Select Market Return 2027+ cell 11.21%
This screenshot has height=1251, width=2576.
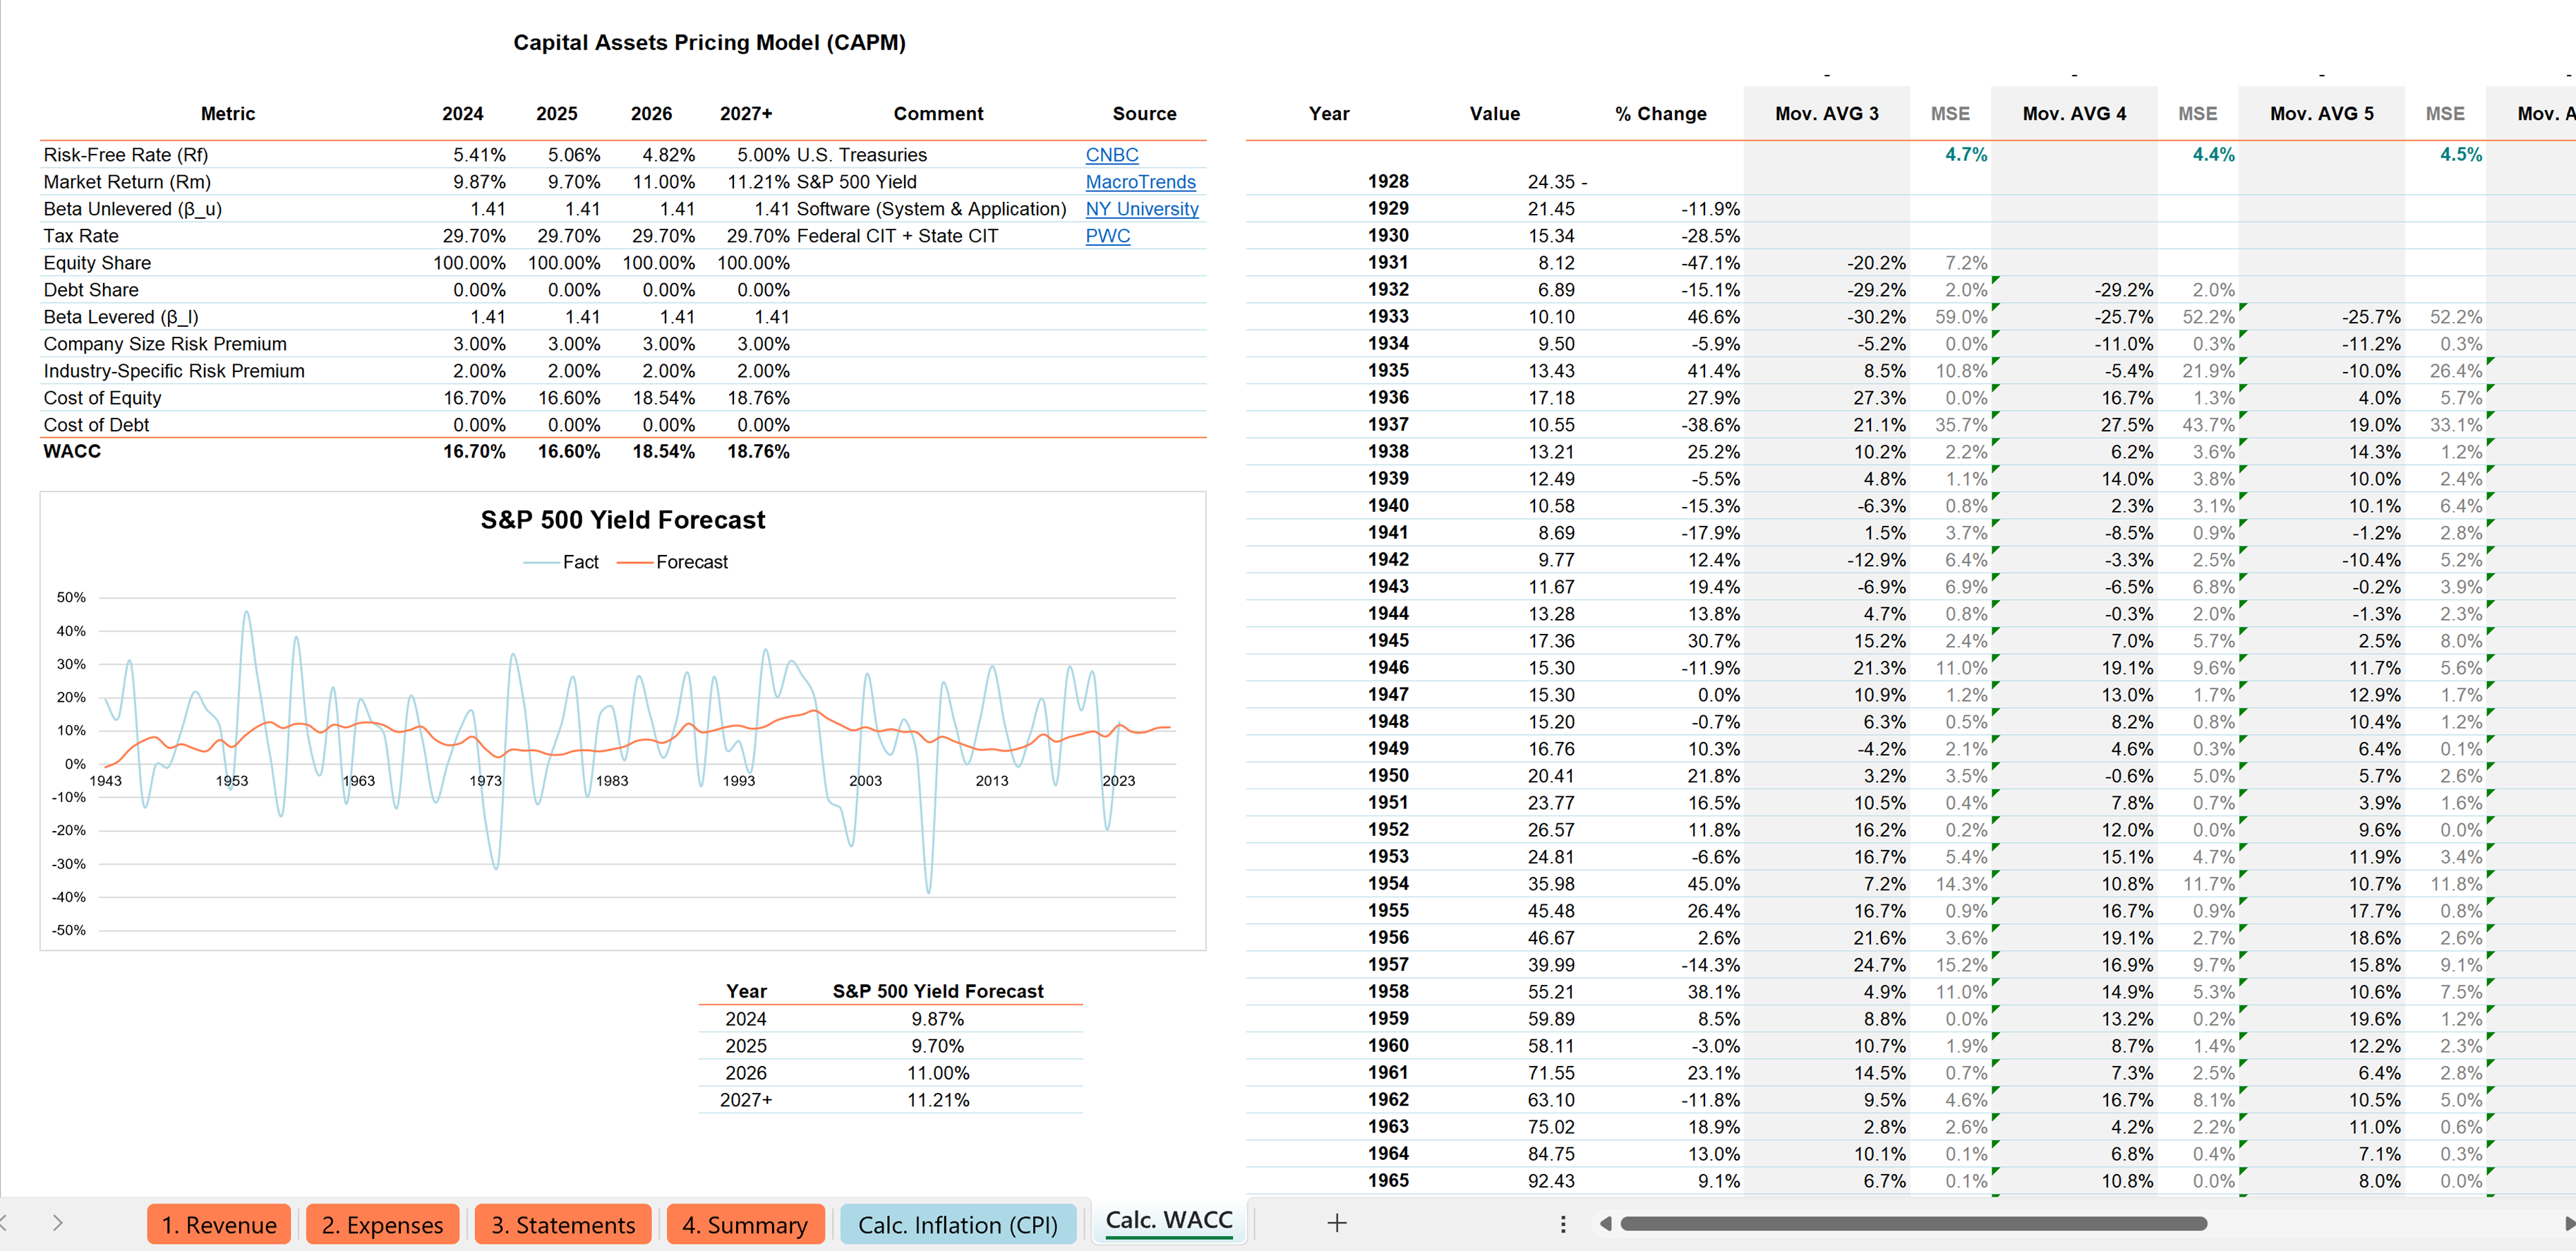pos(758,182)
